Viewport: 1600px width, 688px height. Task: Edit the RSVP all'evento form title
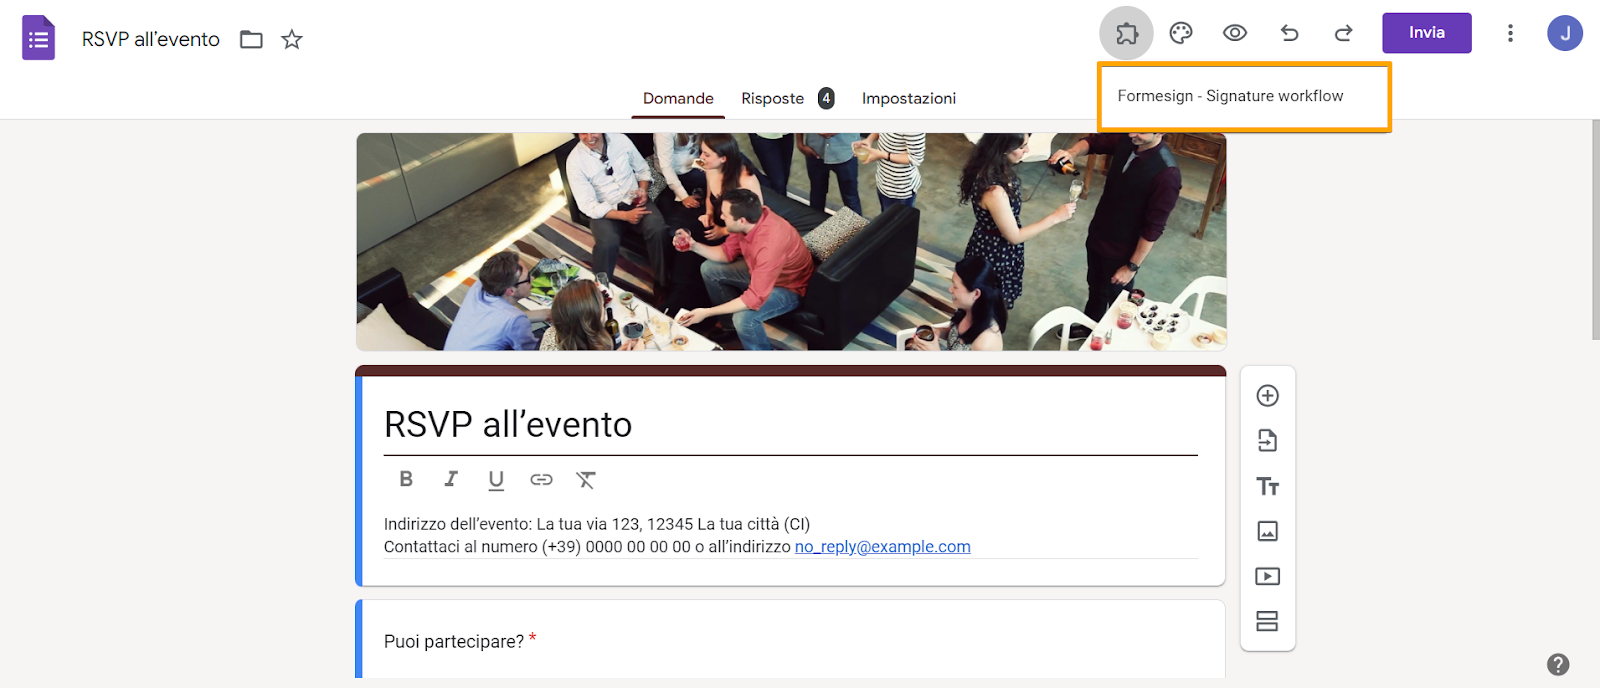790,425
